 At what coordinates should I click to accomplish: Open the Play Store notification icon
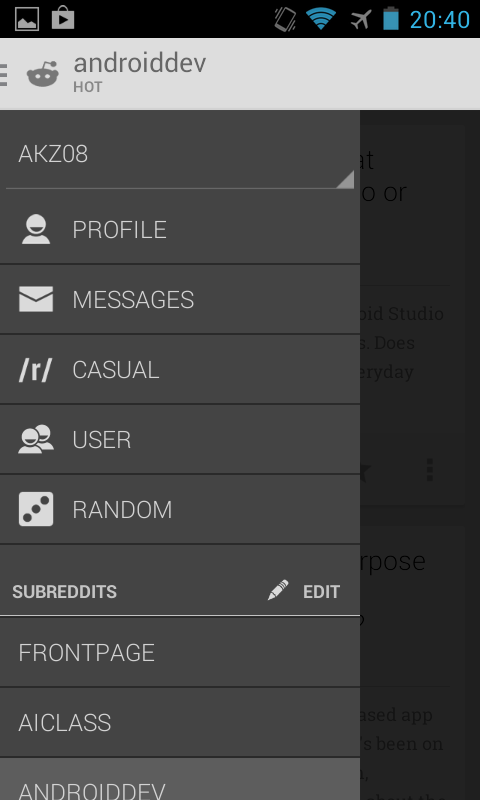point(63,18)
